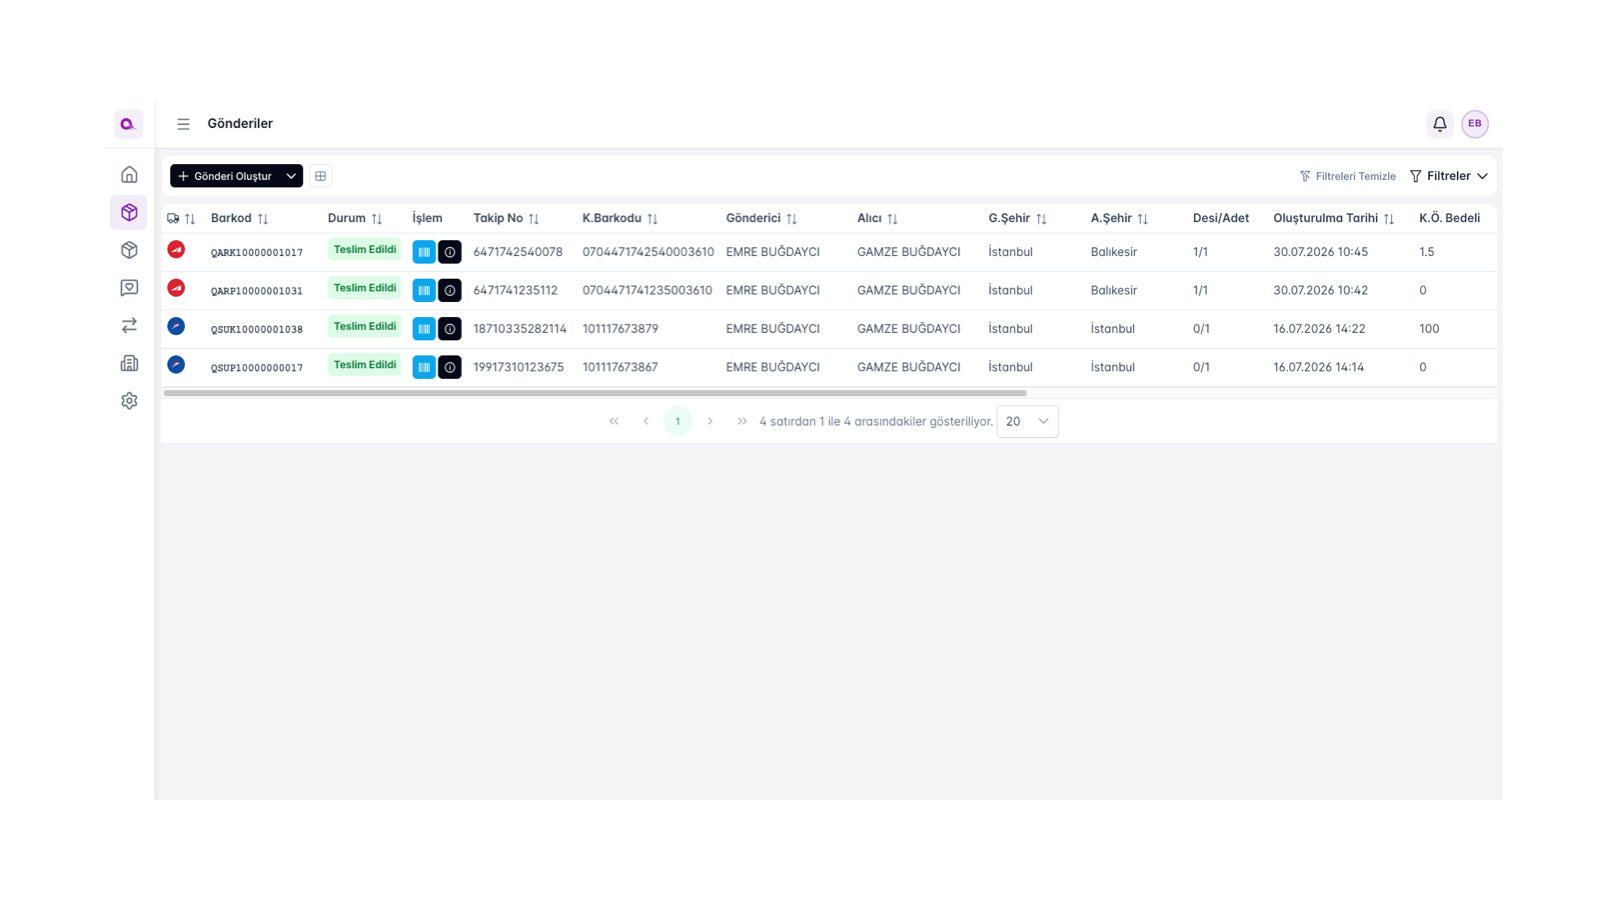The height and width of the screenshot is (900, 1600).
Task: Click Teslim Edildi badge for QSUK10000001038
Action: tap(365, 327)
